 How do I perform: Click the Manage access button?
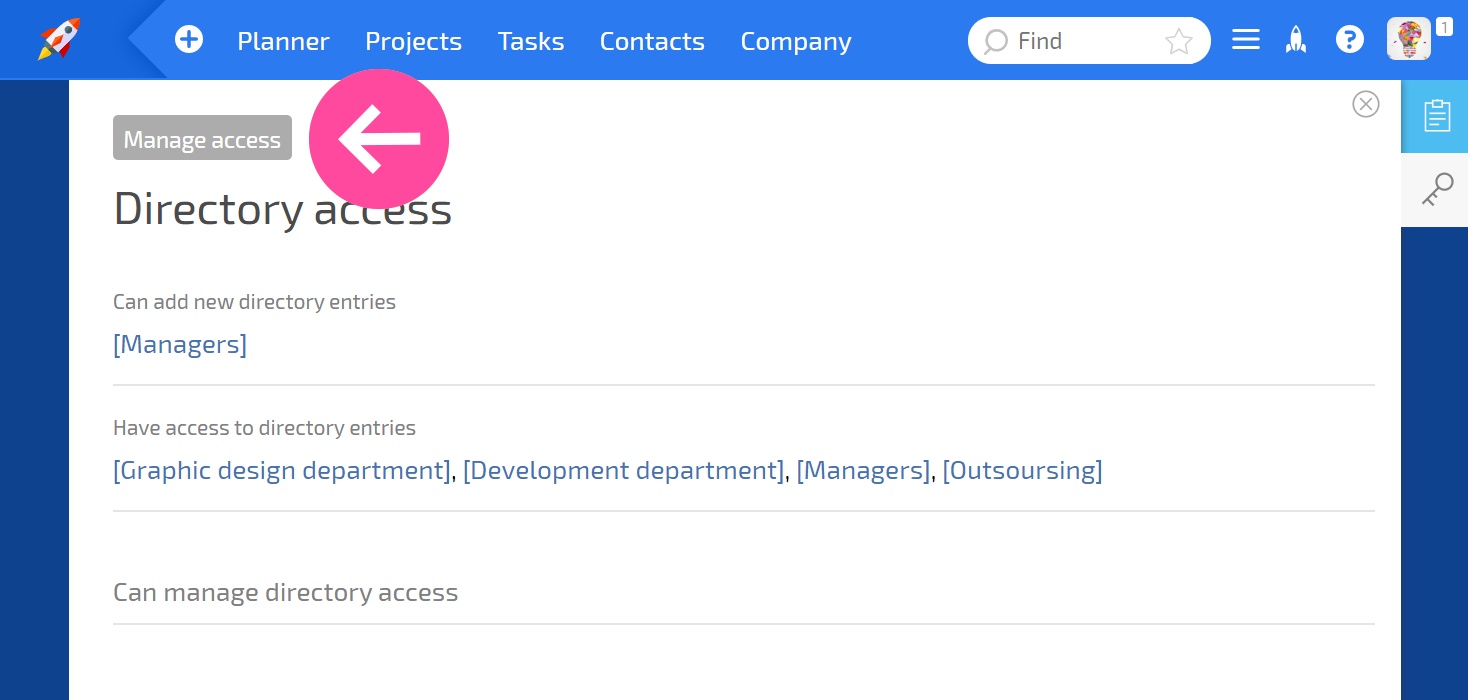[x=202, y=138]
